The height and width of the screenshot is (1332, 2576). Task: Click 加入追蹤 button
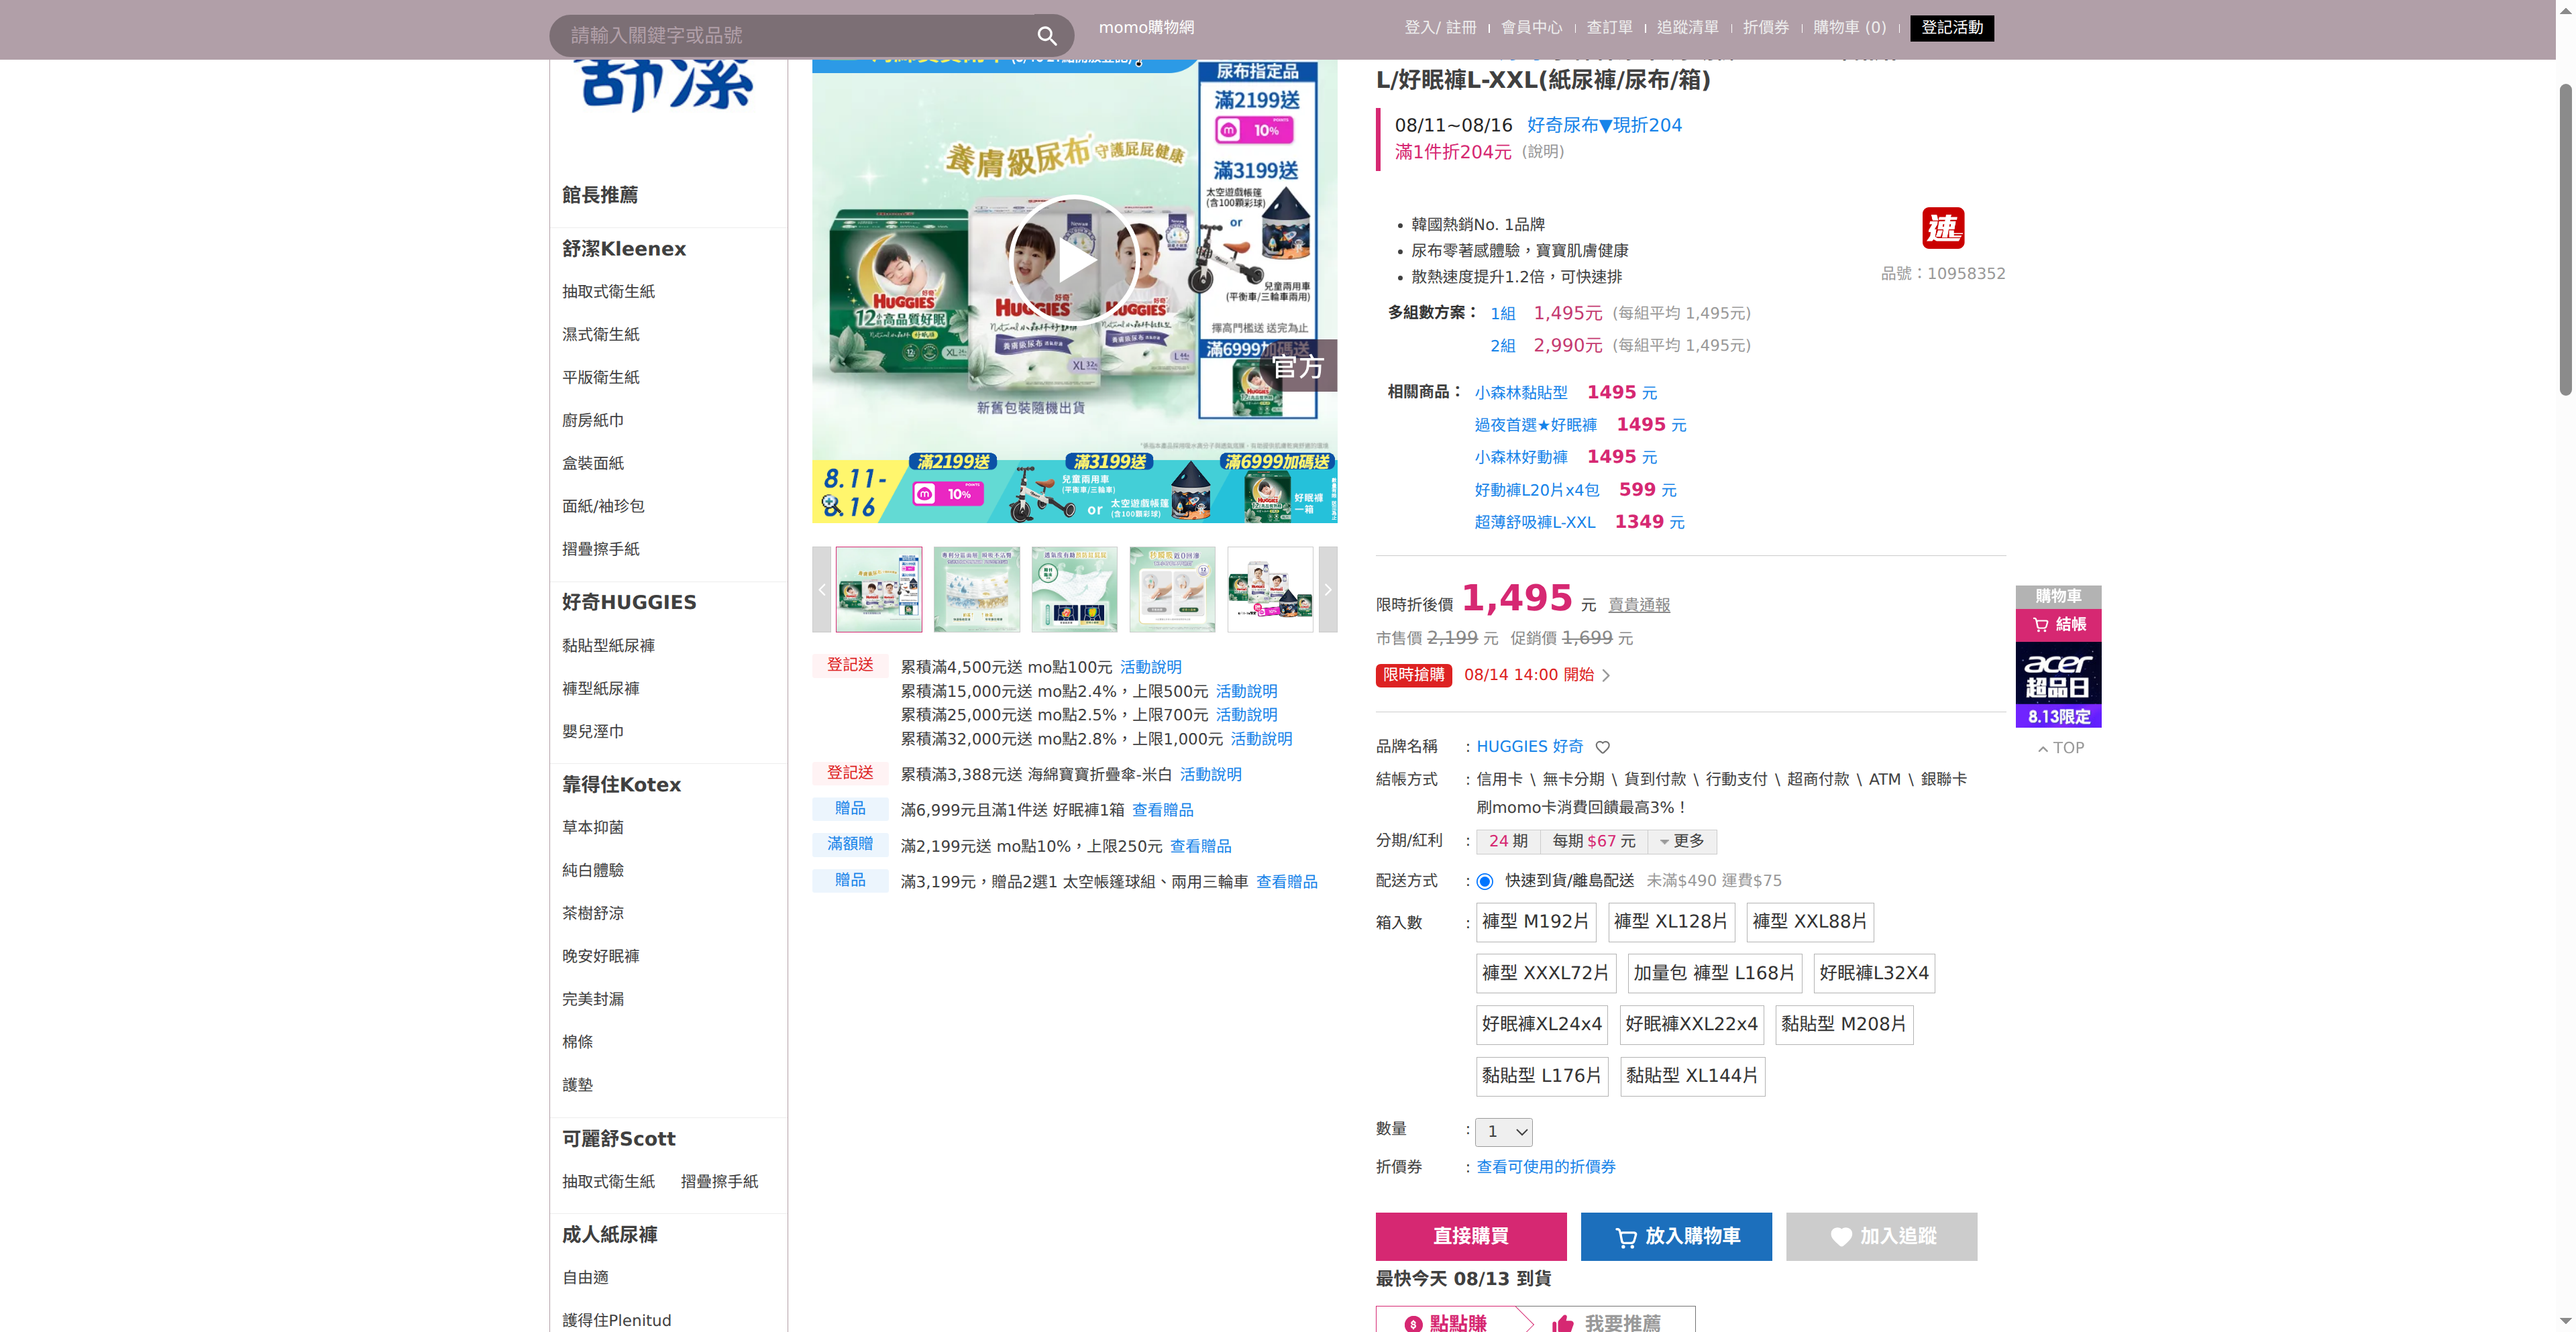(x=1881, y=1237)
